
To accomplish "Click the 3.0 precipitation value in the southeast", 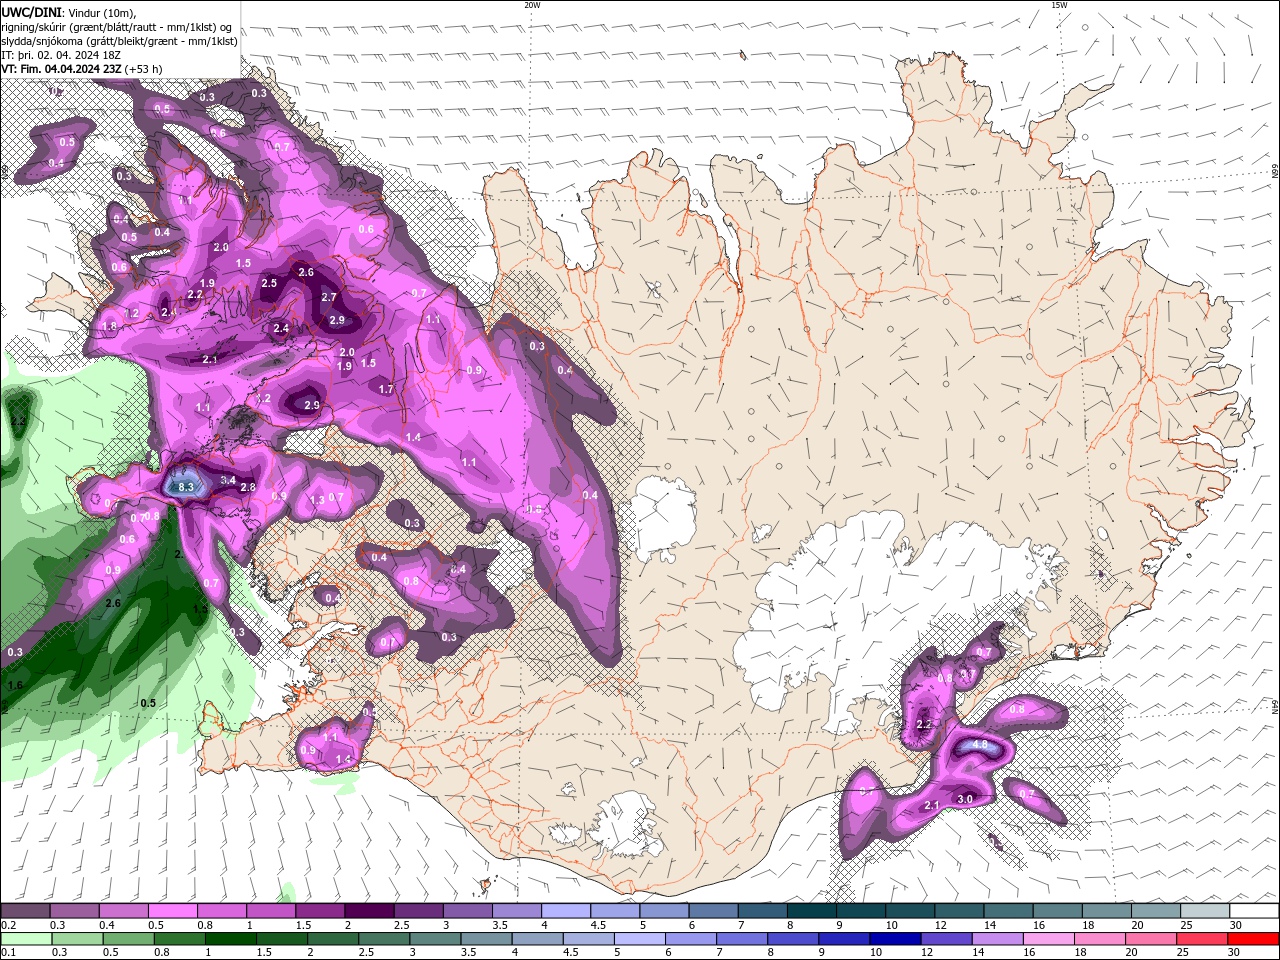I will pyautogui.click(x=965, y=799).
